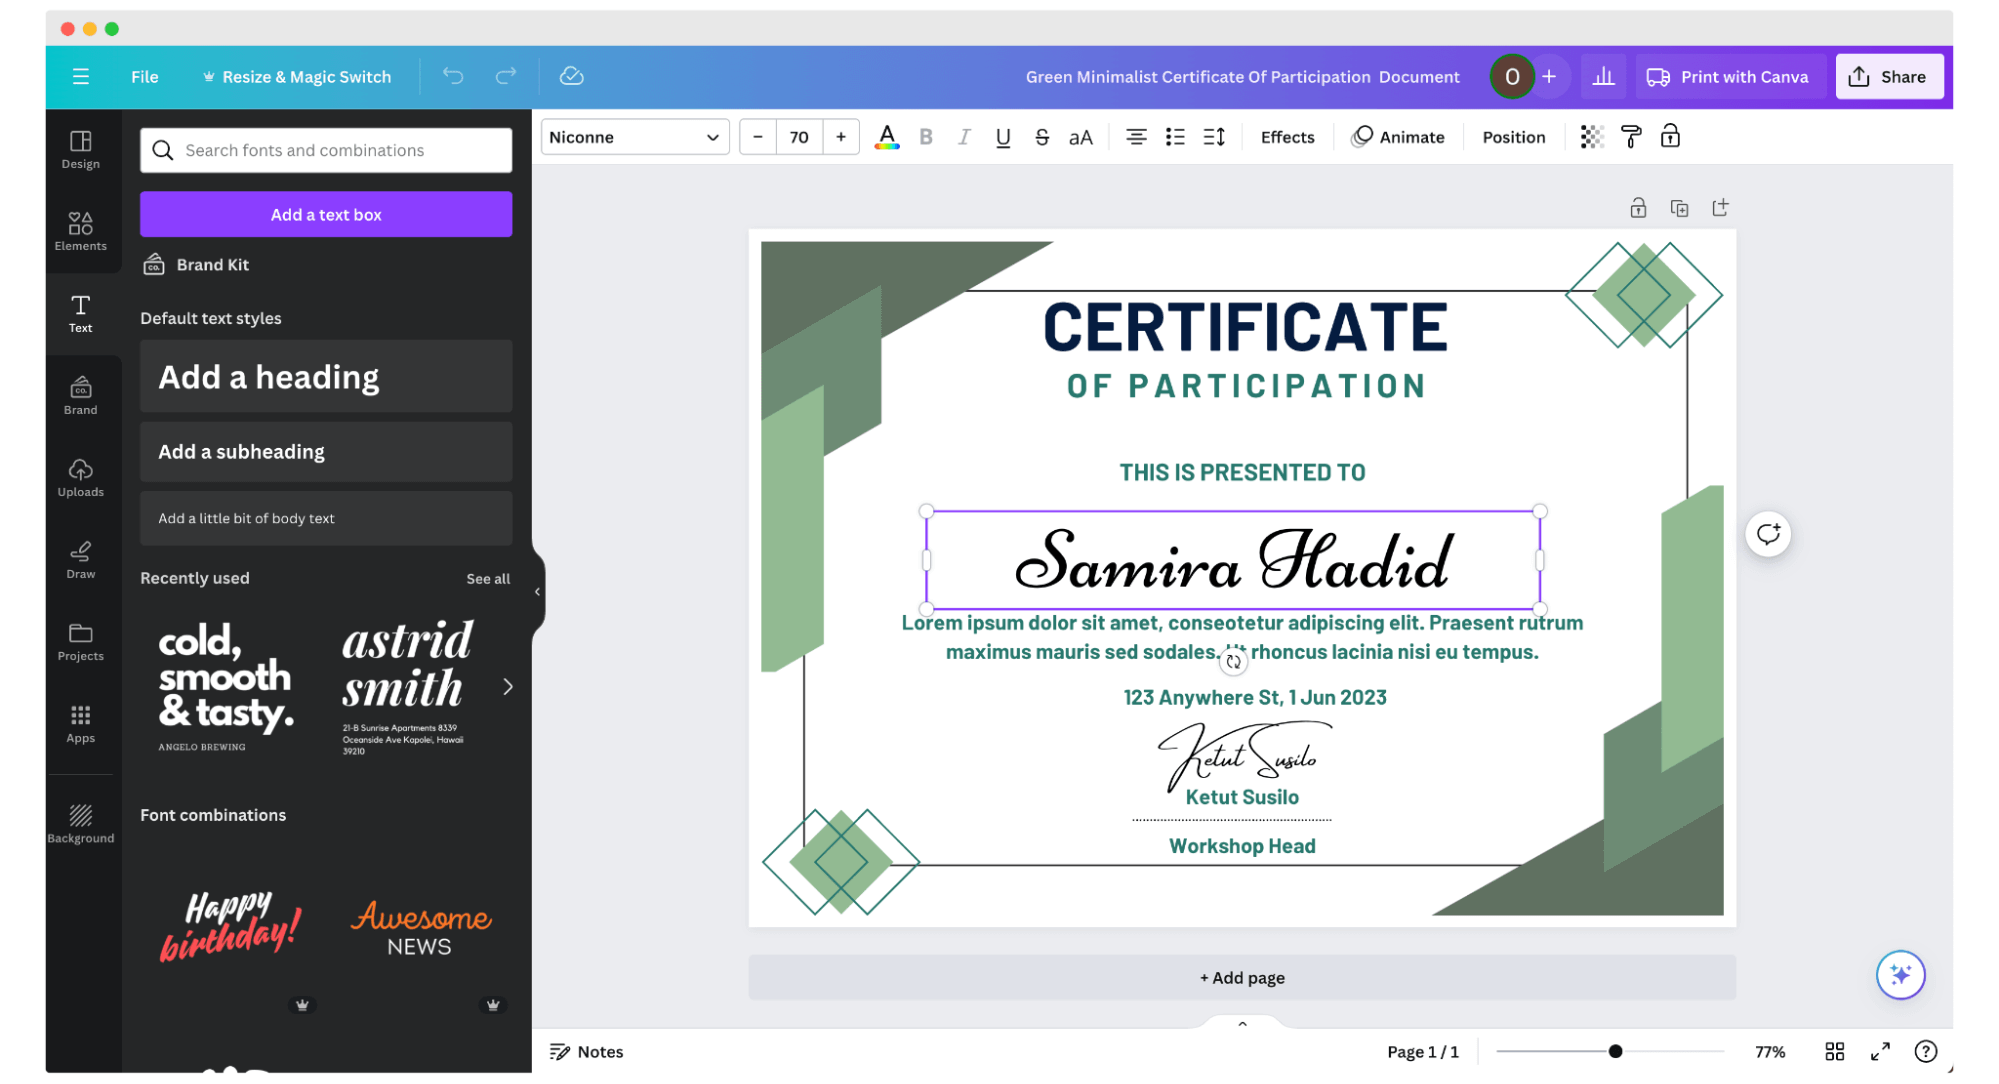Open the Design sidebar tab

pyautogui.click(x=81, y=149)
